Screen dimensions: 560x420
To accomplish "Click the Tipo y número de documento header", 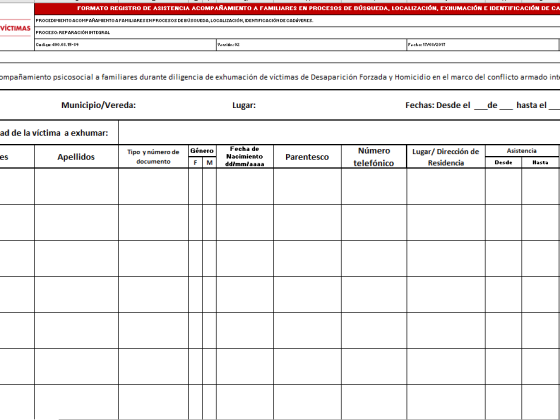I will 154,157.
